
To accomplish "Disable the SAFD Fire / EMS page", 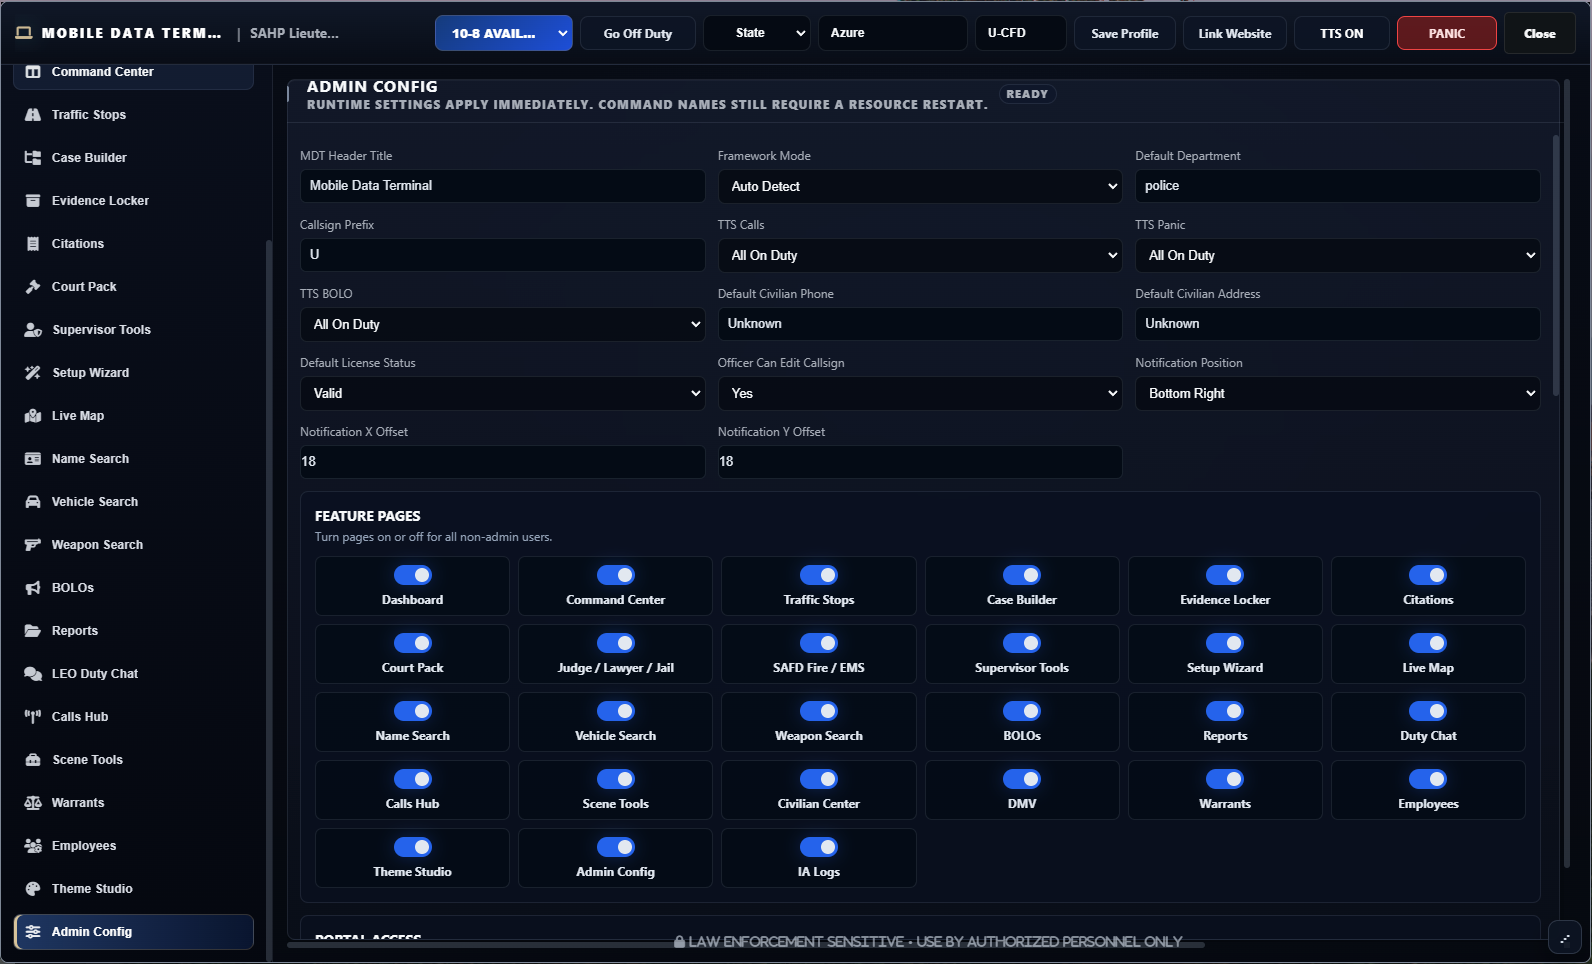I will tap(818, 643).
